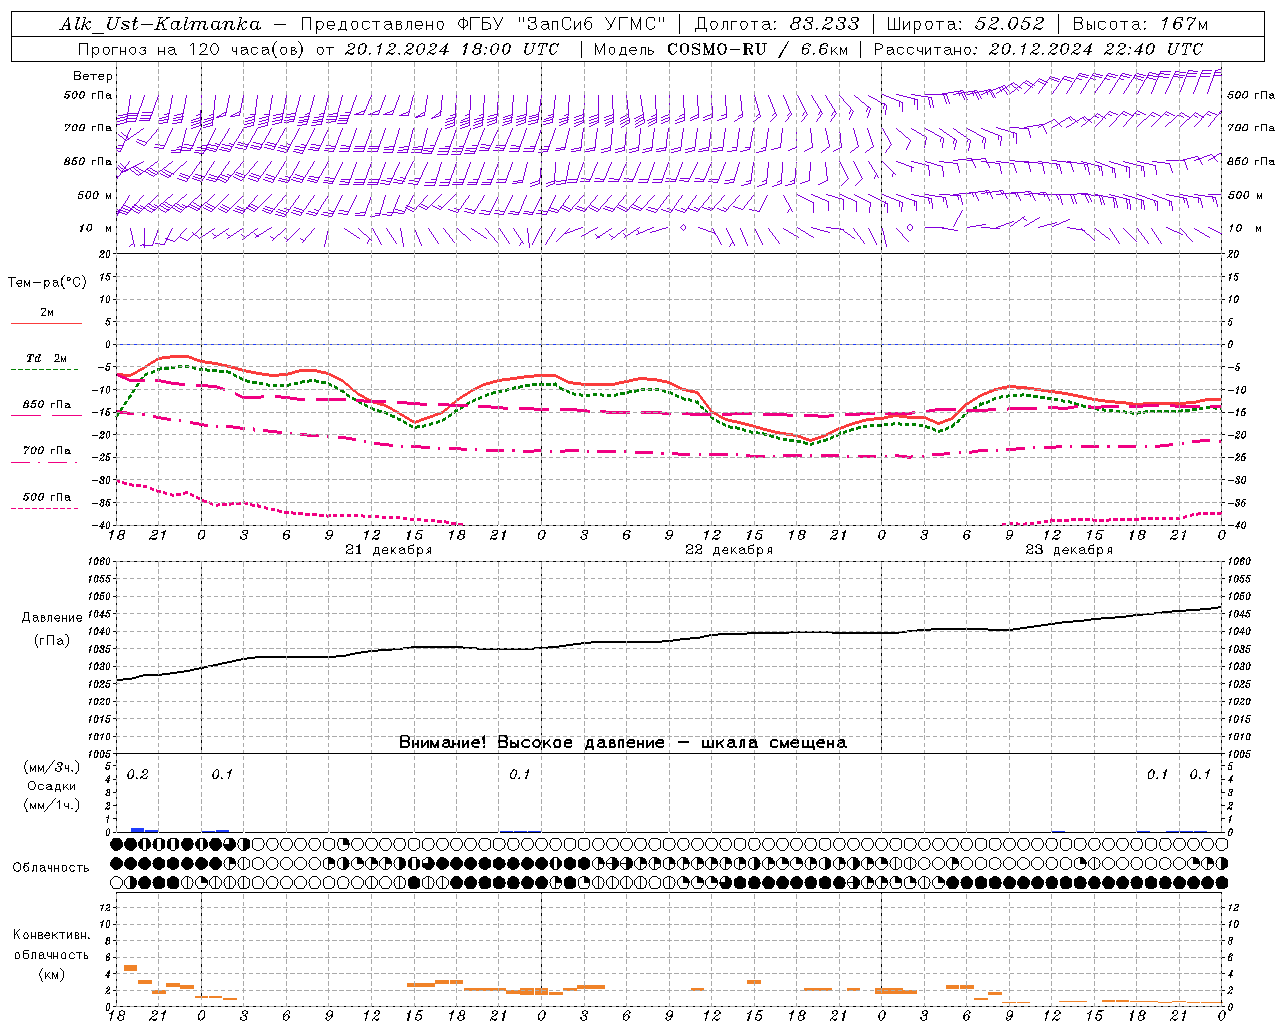The image size is (1280, 1024).
Task: Click the Td 2м legend entry
Action: [x=46, y=358]
